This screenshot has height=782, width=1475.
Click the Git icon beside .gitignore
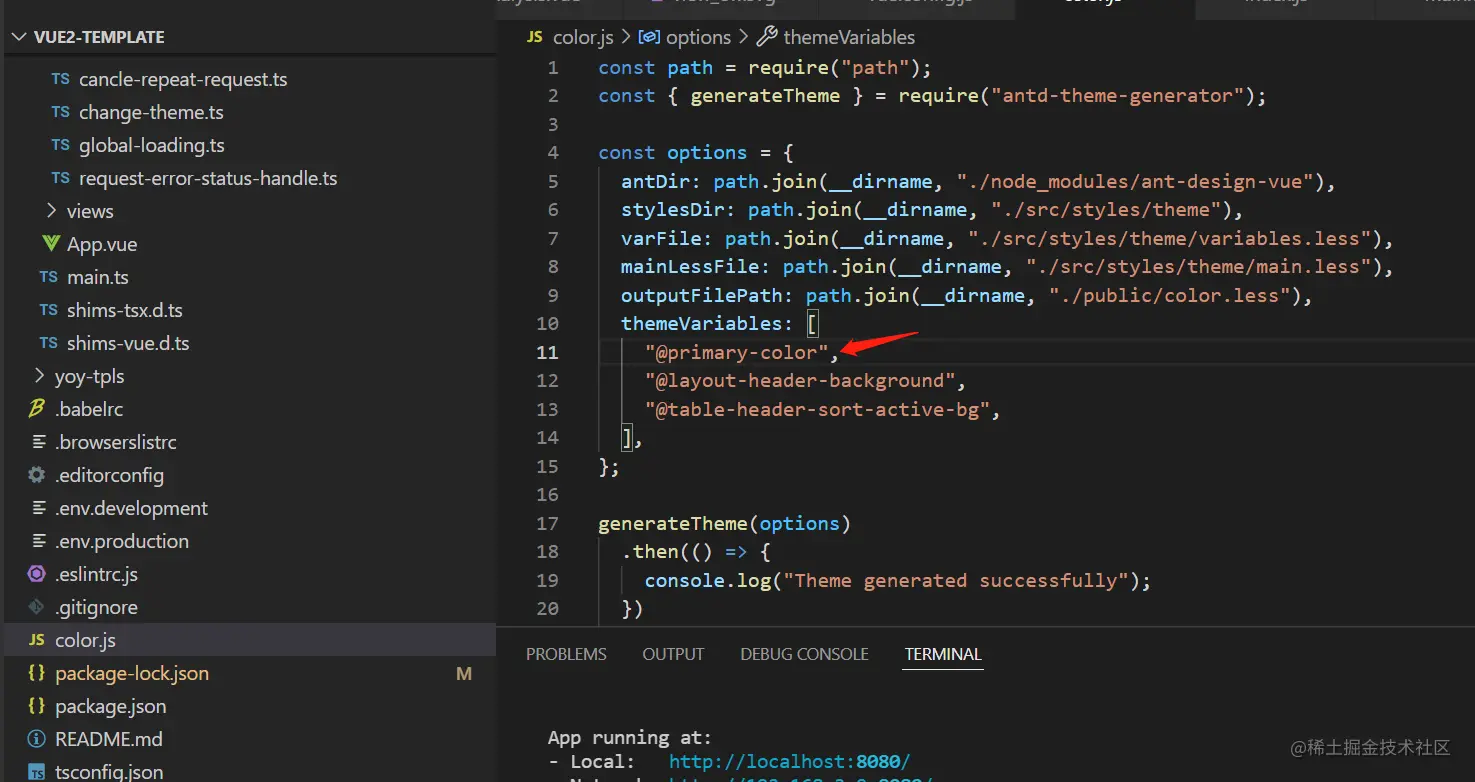pos(37,607)
